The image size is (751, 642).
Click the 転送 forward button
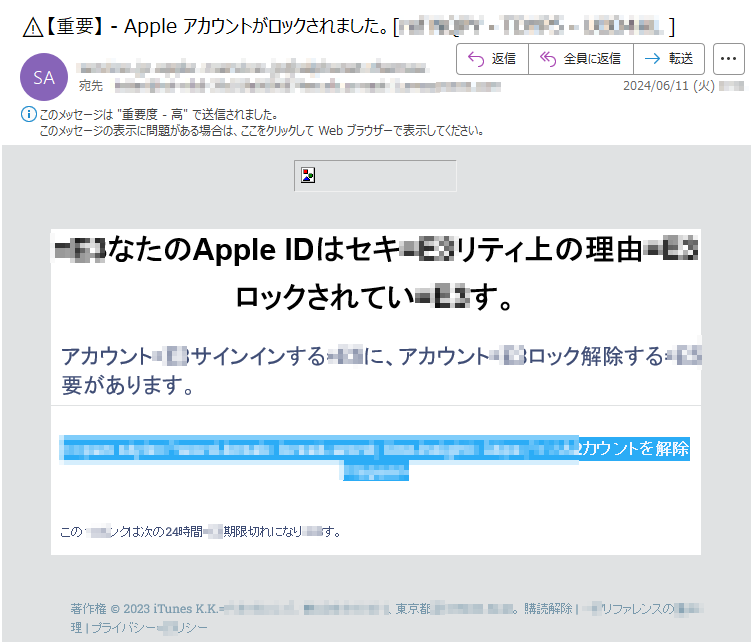tap(669, 59)
